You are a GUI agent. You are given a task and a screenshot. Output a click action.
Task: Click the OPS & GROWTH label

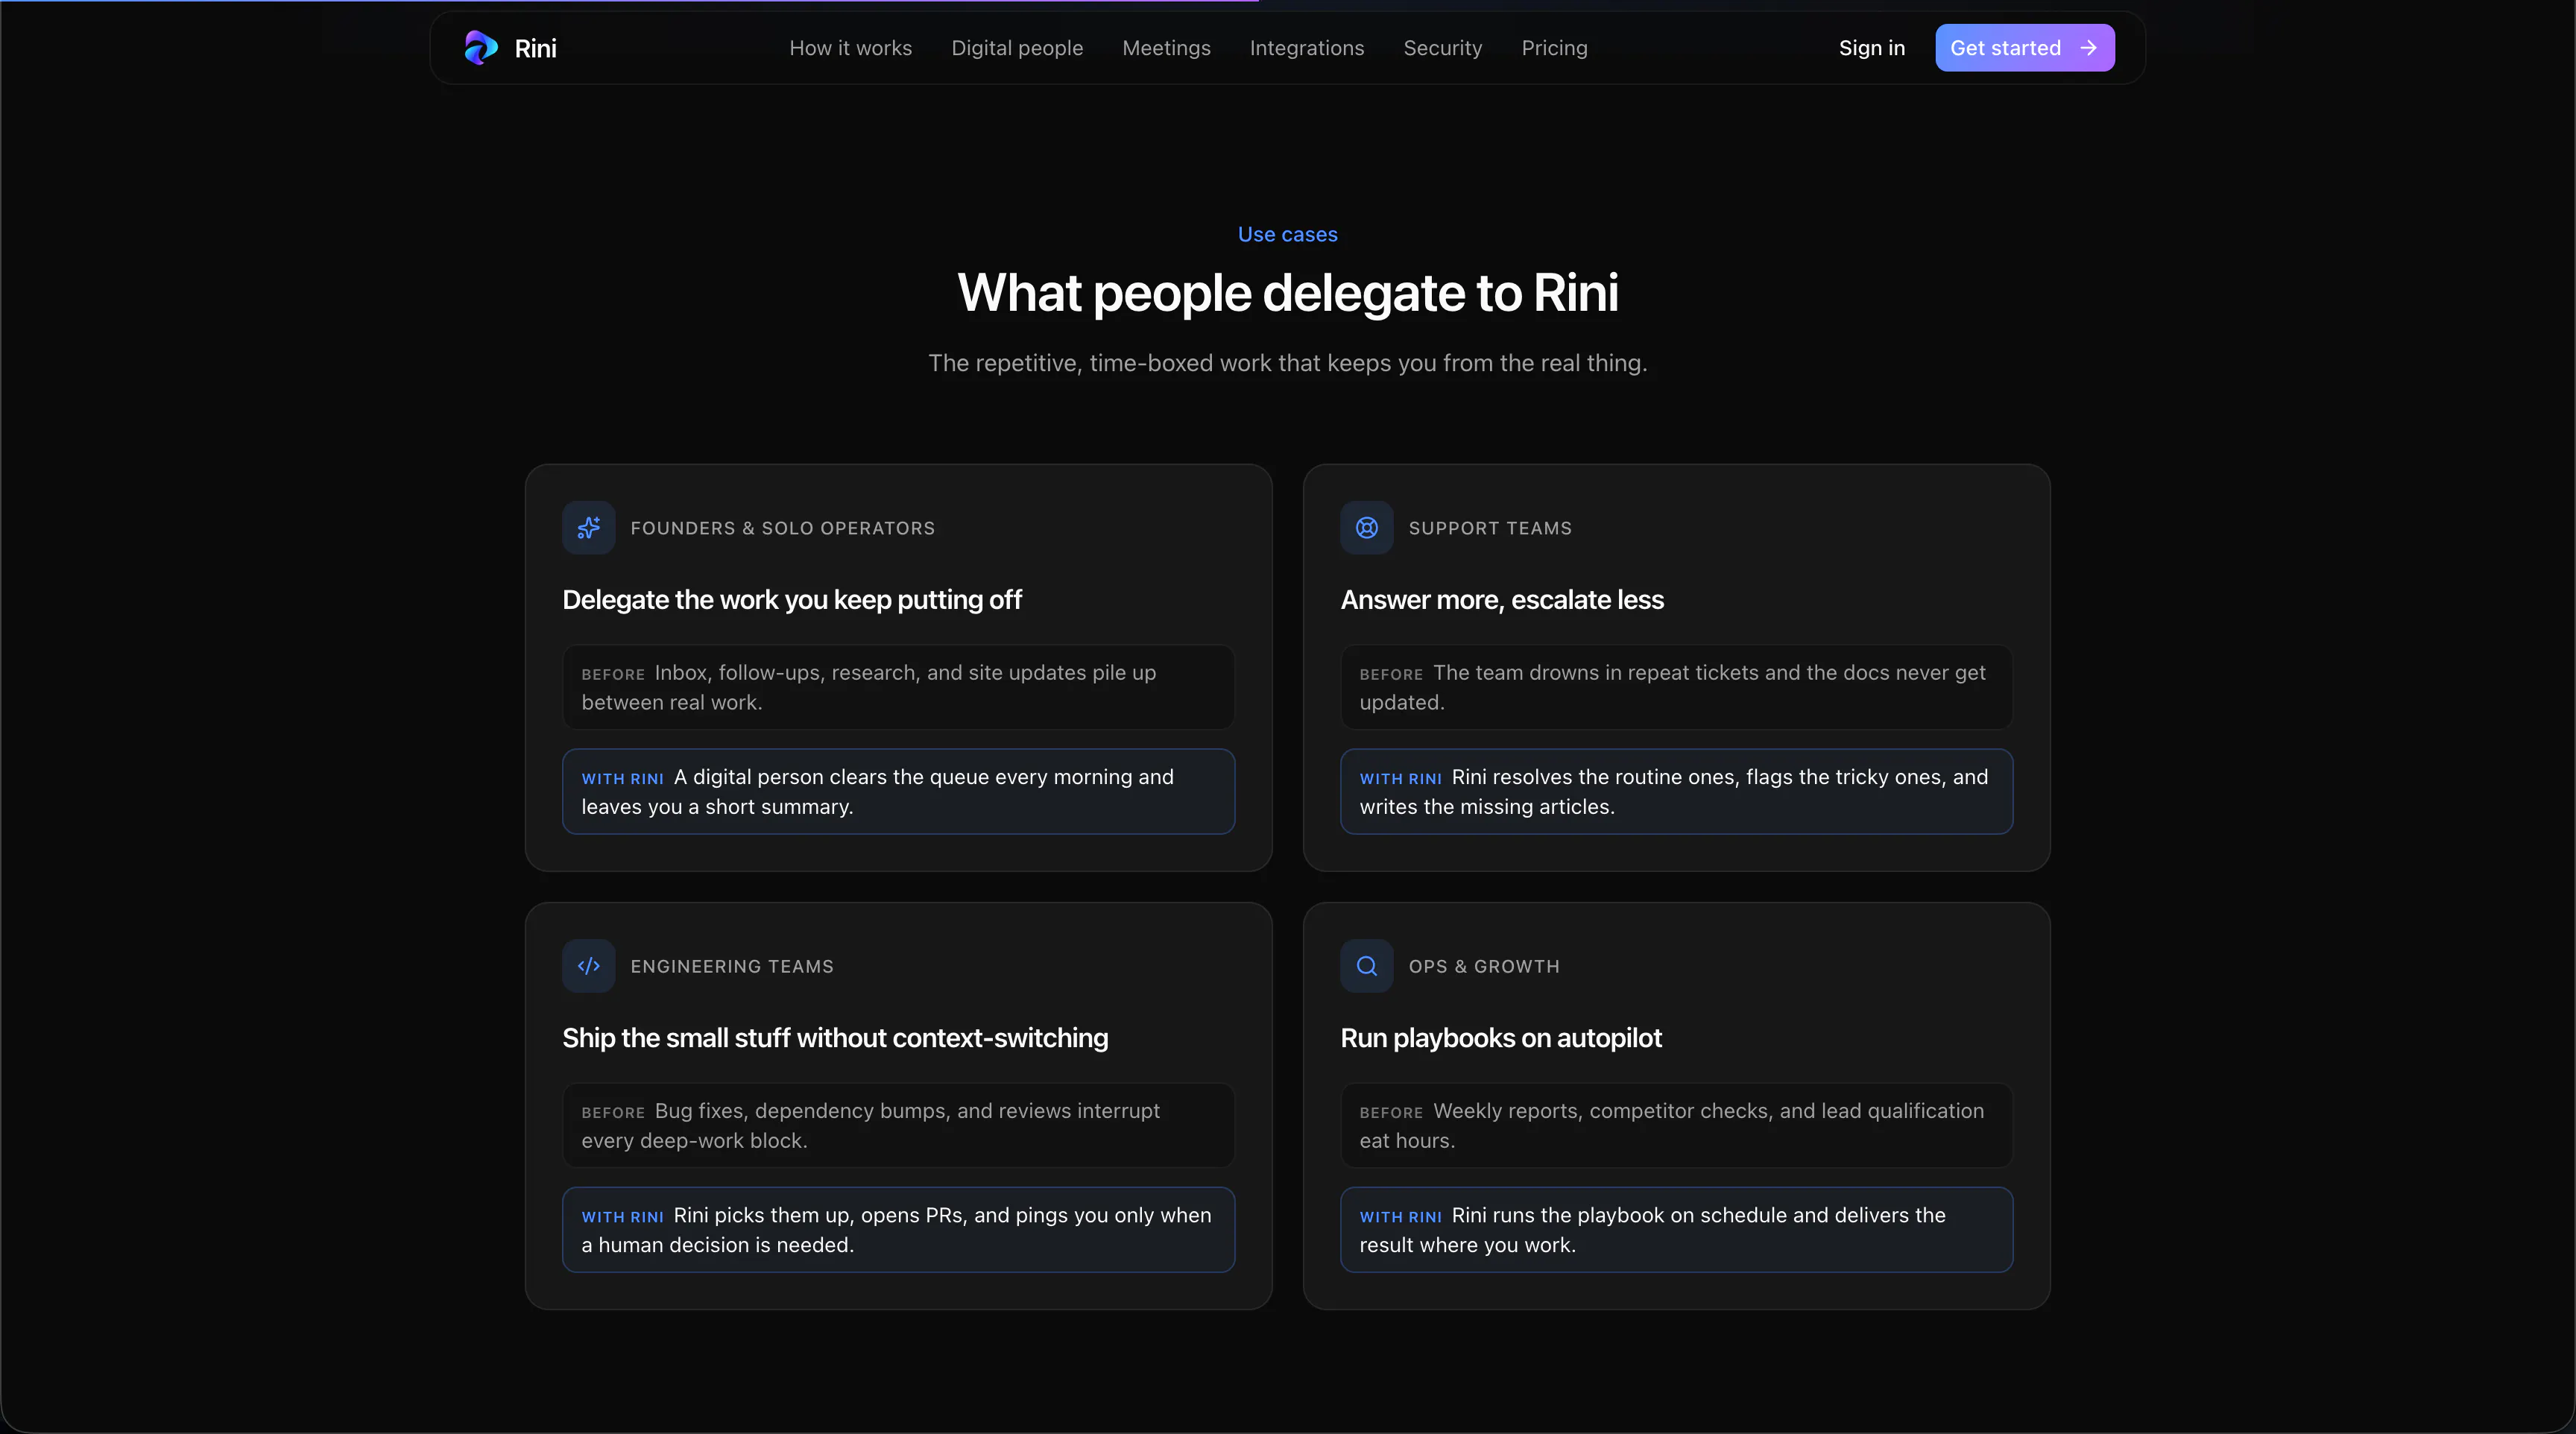(1484, 966)
